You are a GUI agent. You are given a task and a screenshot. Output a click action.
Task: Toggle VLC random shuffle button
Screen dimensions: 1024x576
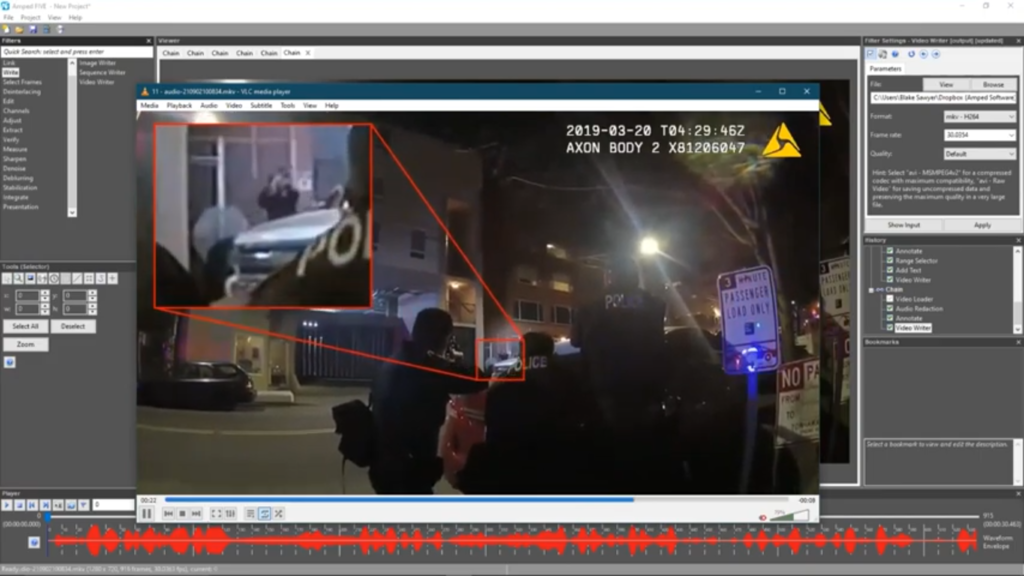point(279,514)
